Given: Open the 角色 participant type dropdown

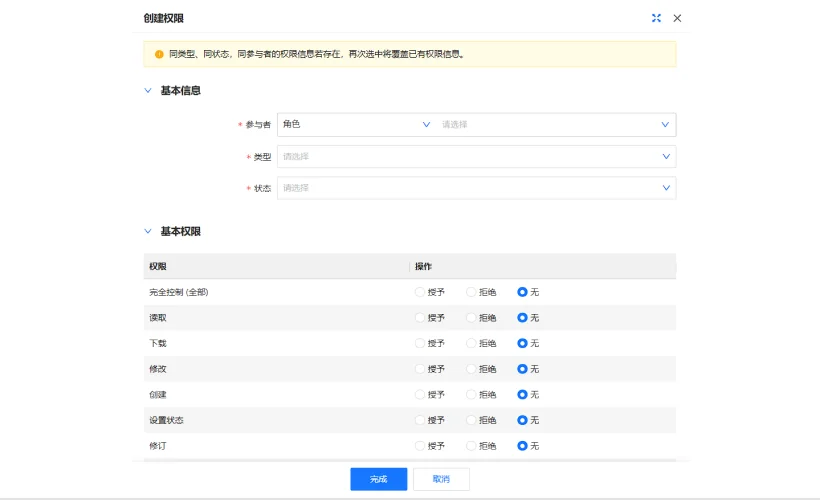Looking at the screenshot, I should coord(357,124).
